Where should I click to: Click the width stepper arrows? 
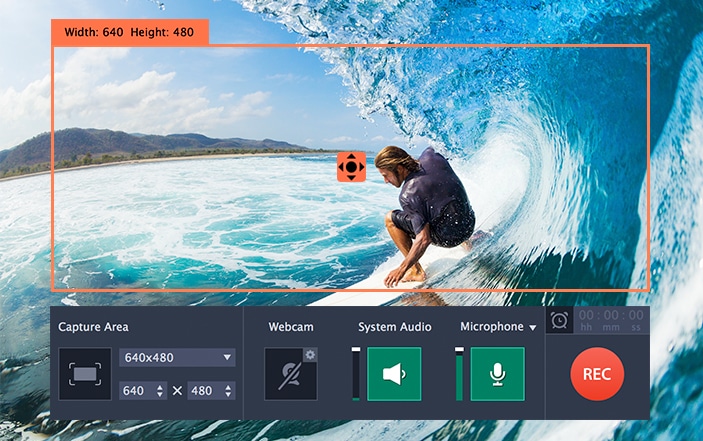pos(159,390)
